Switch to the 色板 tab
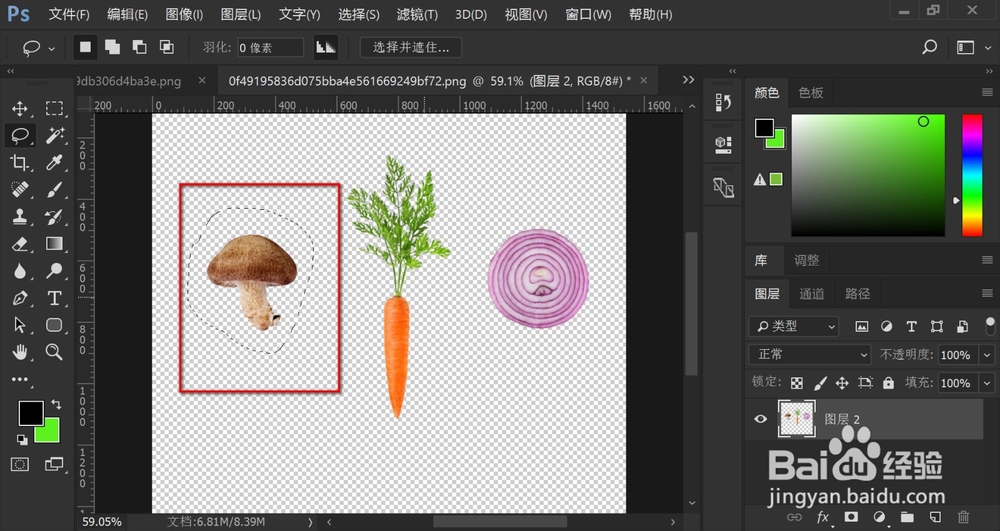The image size is (1000, 531). pos(811,93)
